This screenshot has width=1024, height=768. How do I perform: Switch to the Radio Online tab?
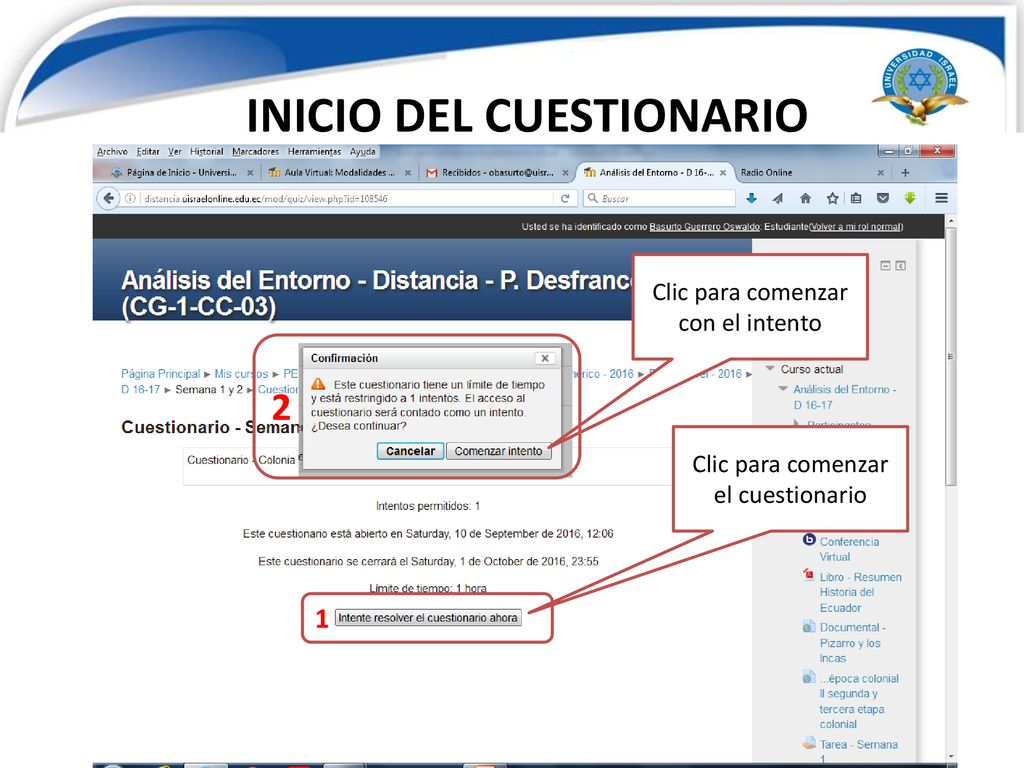[810, 172]
